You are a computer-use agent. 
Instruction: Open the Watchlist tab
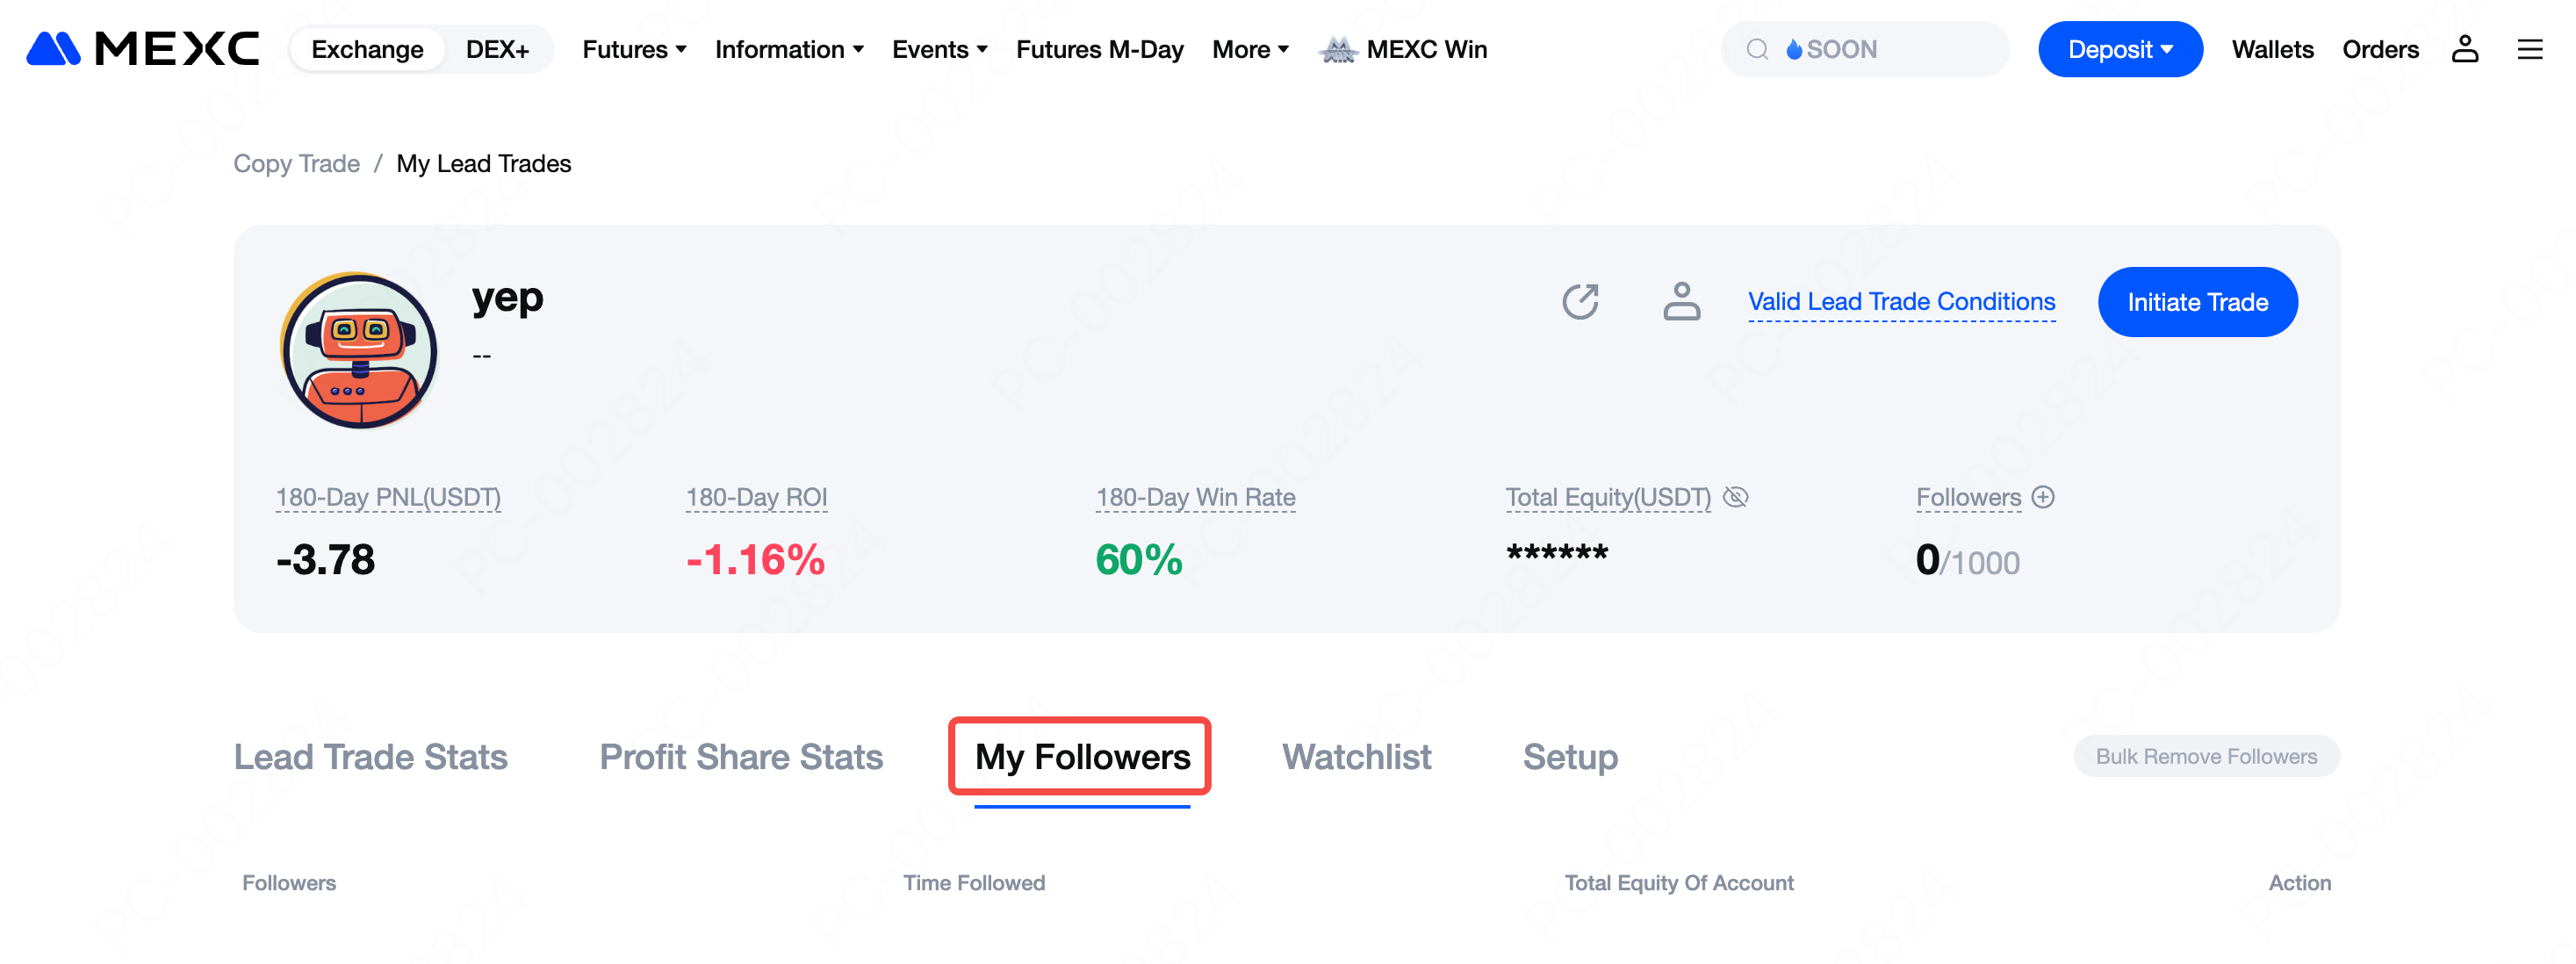(x=1356, y=757)
